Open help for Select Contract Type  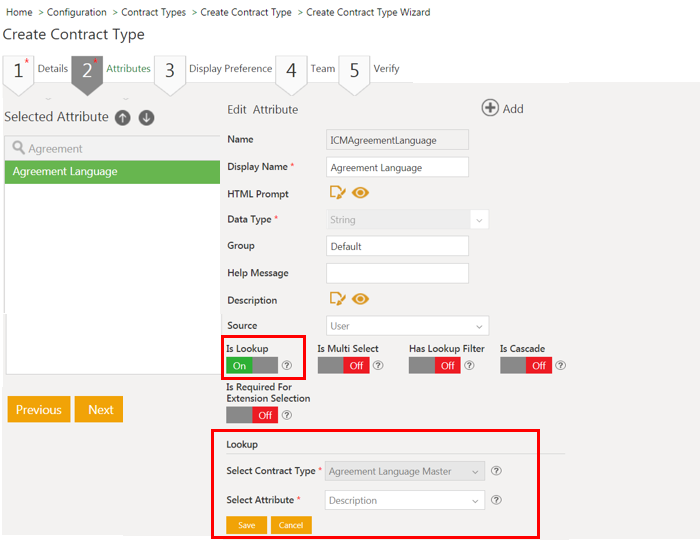[497, 471]
